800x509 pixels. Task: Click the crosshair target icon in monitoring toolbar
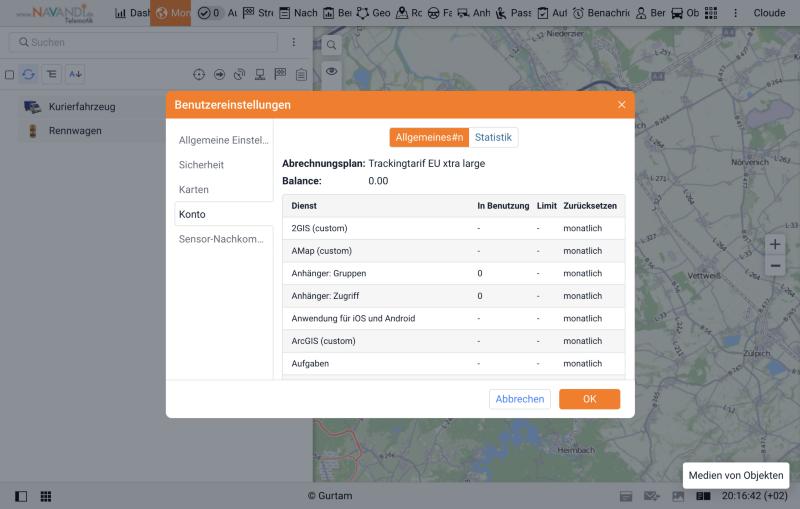[199, 74]
